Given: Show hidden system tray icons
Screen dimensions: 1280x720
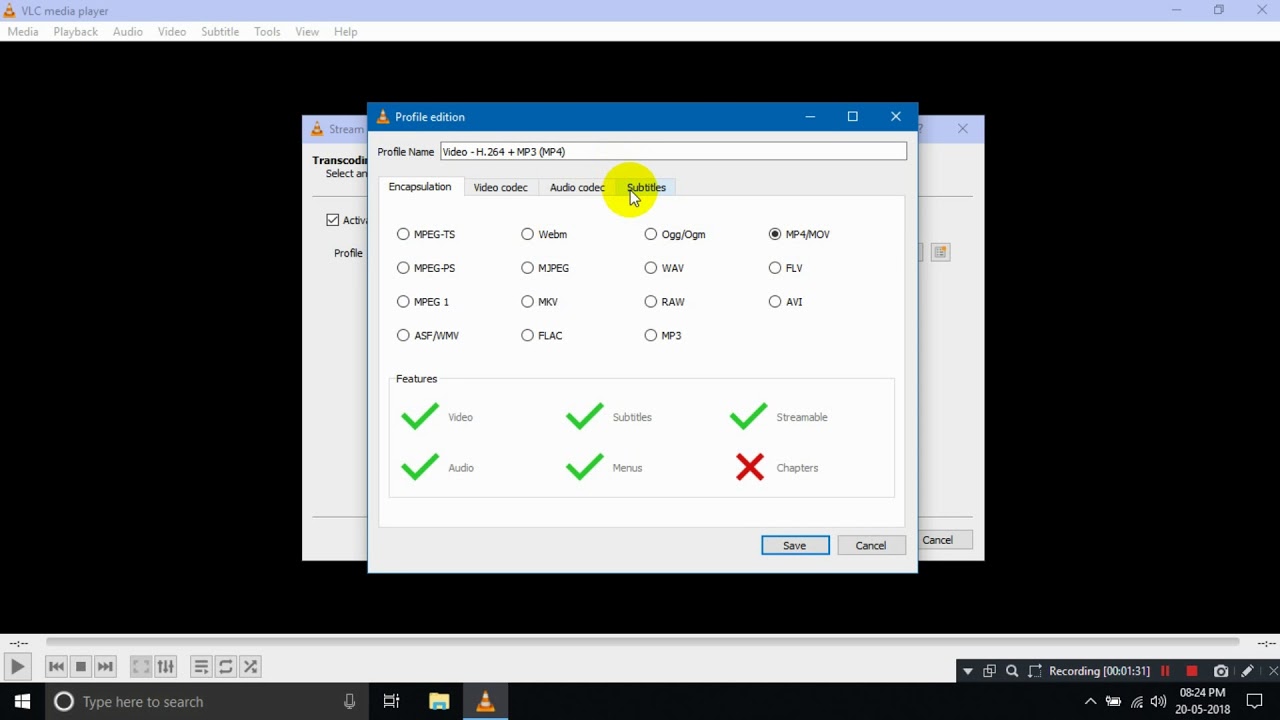Looking at the screenshot, I should [x=1090, y=701].
